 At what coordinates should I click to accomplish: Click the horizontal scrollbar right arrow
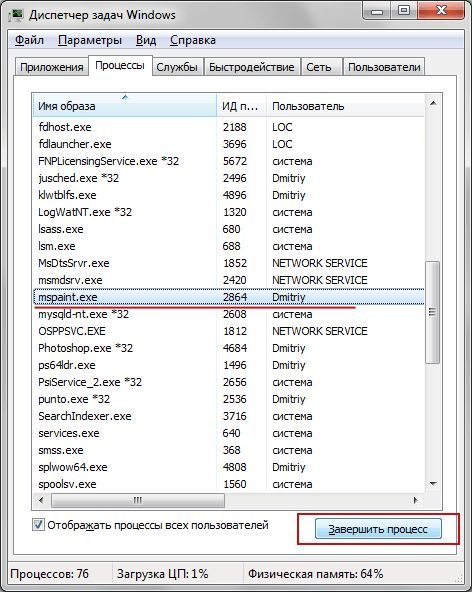coord(415,500)
